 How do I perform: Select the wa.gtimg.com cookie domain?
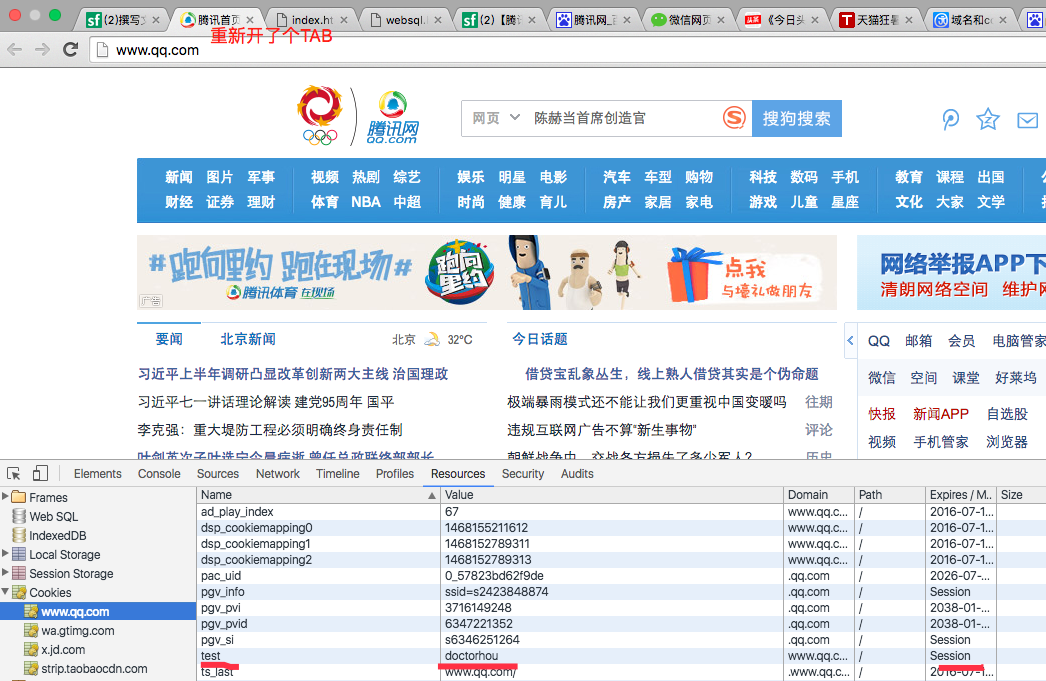click(x=77, y=630)
